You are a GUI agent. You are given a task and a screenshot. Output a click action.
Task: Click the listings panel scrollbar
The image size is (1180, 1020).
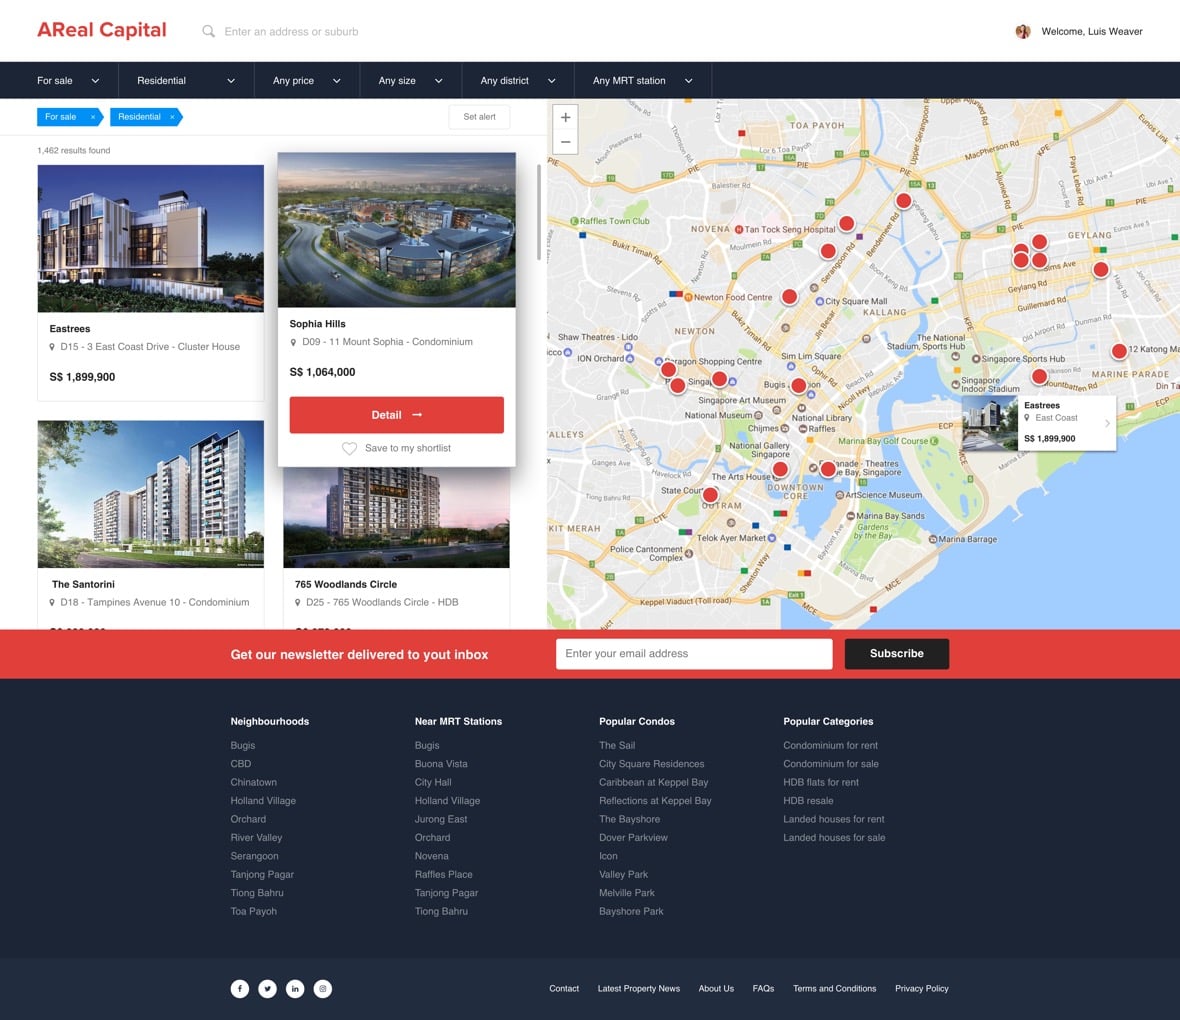pyautogui.click(x=539, y=212)
